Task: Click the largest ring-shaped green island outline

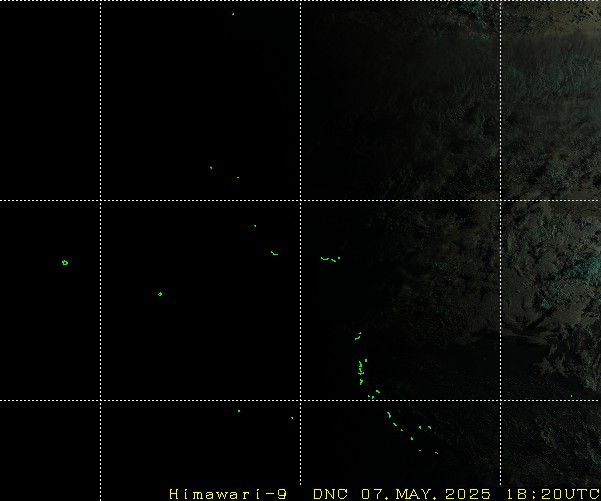Action: click(65, 263)
